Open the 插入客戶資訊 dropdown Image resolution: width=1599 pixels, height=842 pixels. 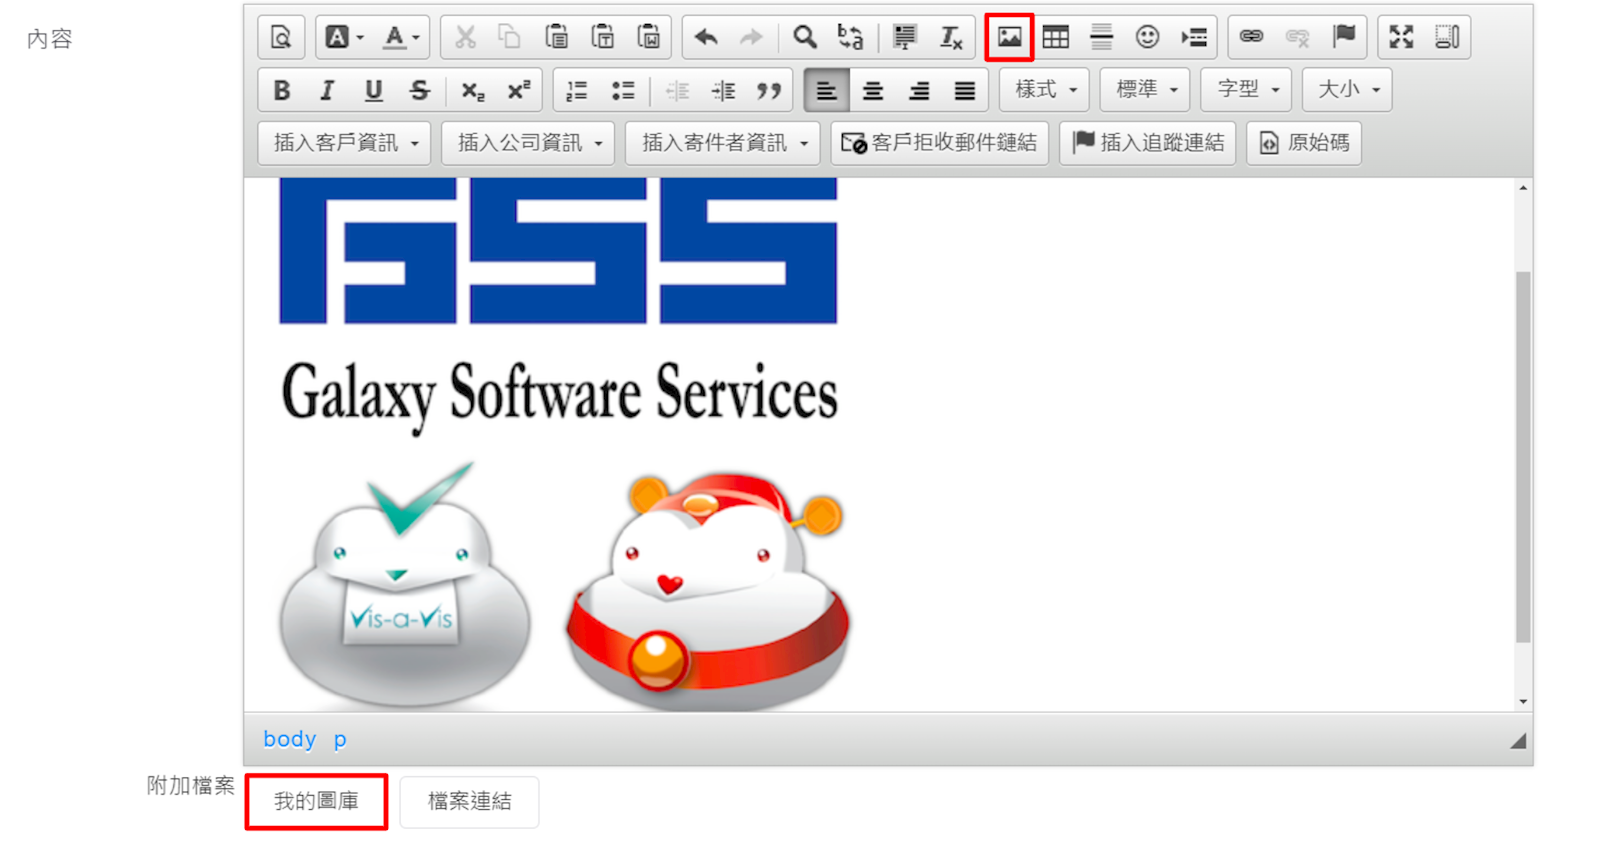pyautogui.click(x=345, y=143)
